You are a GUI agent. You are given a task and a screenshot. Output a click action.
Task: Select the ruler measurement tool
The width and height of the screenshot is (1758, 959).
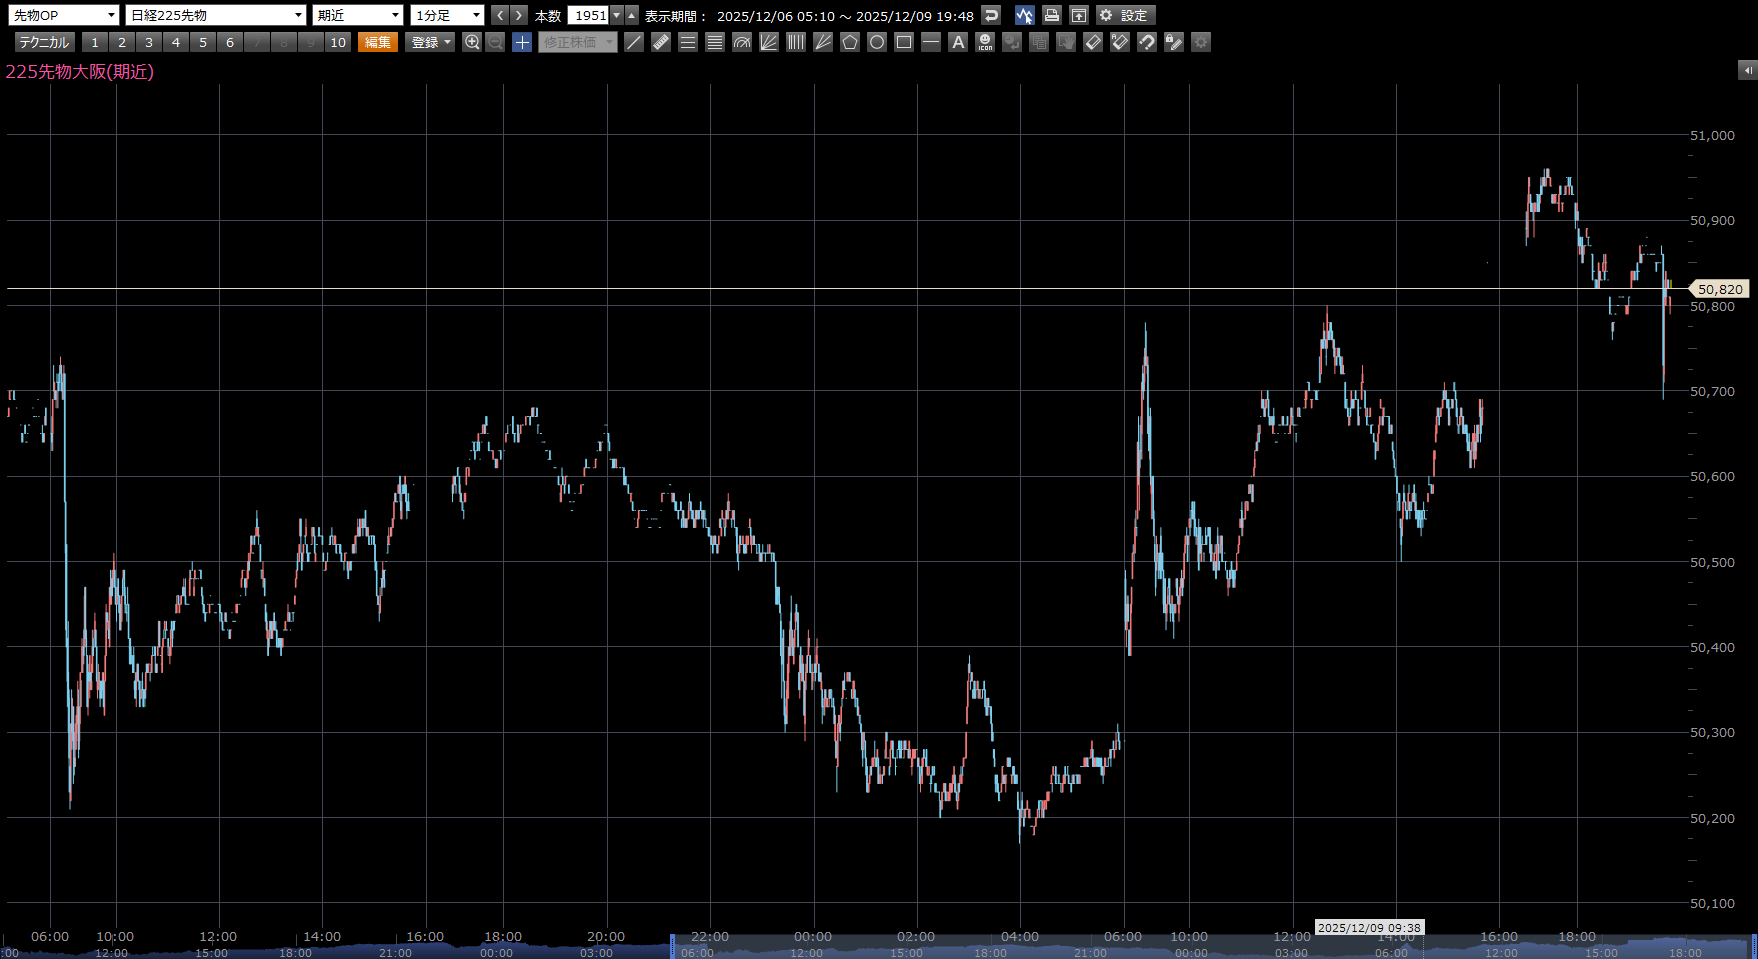(x=661, y=42)
